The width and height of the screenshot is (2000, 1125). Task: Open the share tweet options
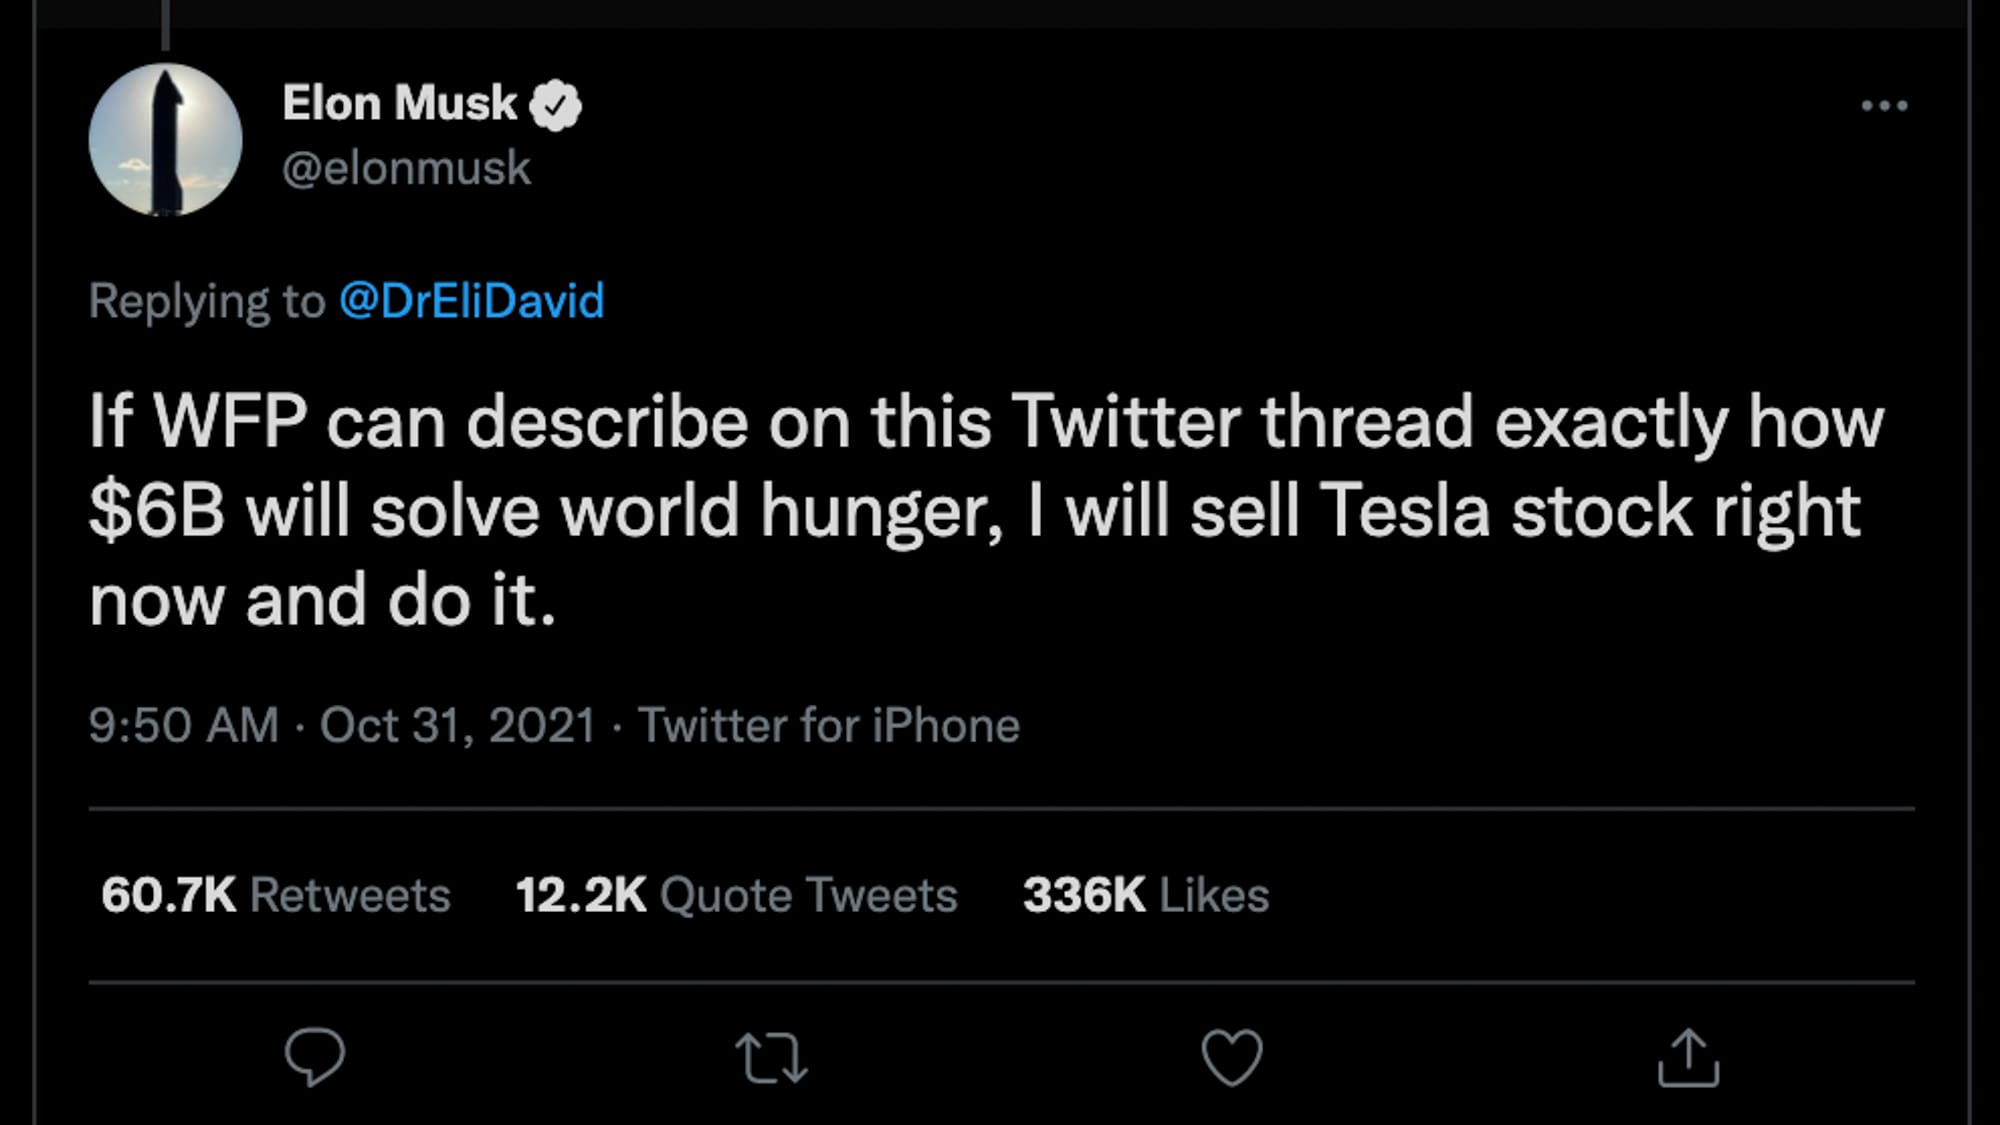coord(1688,1057)
